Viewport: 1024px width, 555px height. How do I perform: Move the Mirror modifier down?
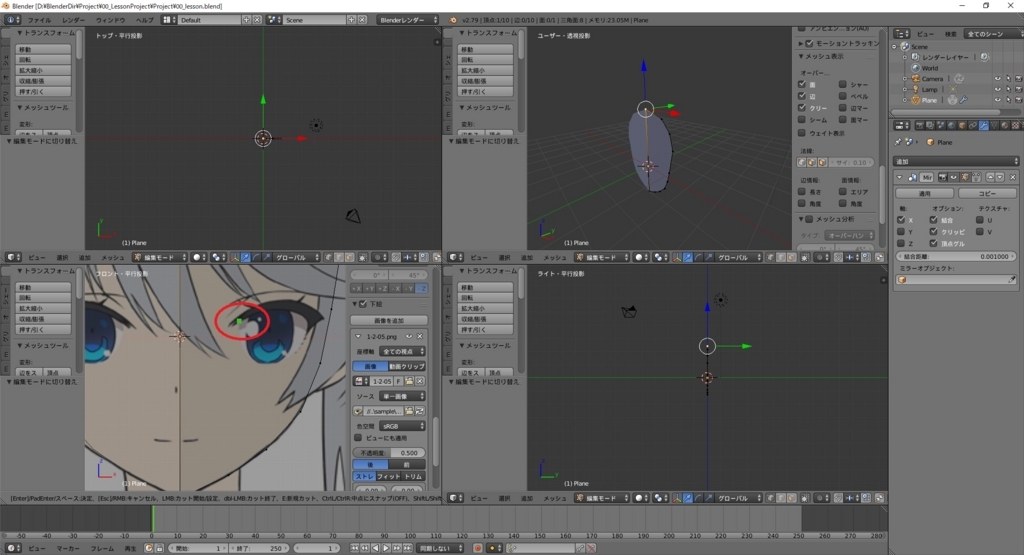[x=1000, y=177]
